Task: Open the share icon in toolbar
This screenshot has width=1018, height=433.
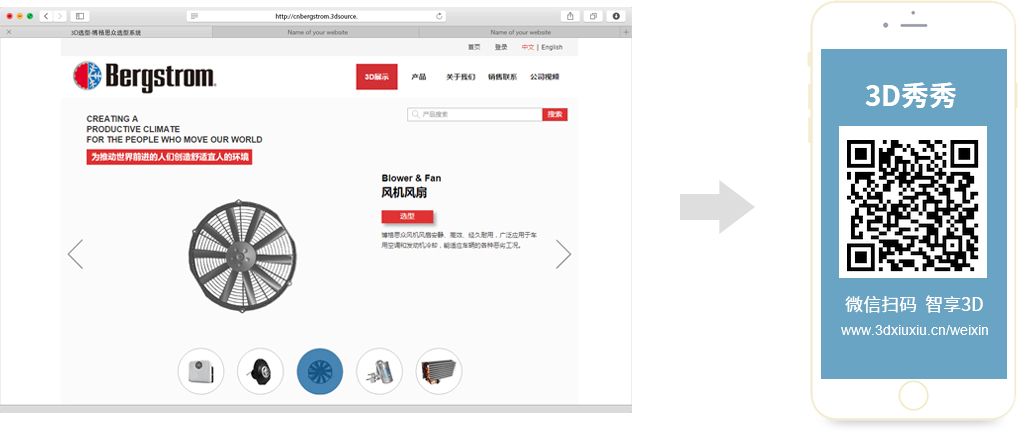Action: pyautogui.click(x=570, y=16)
